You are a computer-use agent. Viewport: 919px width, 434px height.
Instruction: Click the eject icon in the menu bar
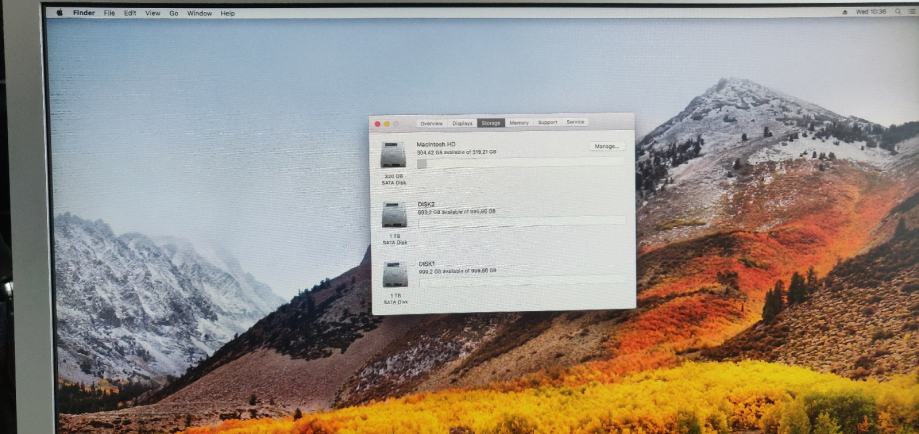846,12
